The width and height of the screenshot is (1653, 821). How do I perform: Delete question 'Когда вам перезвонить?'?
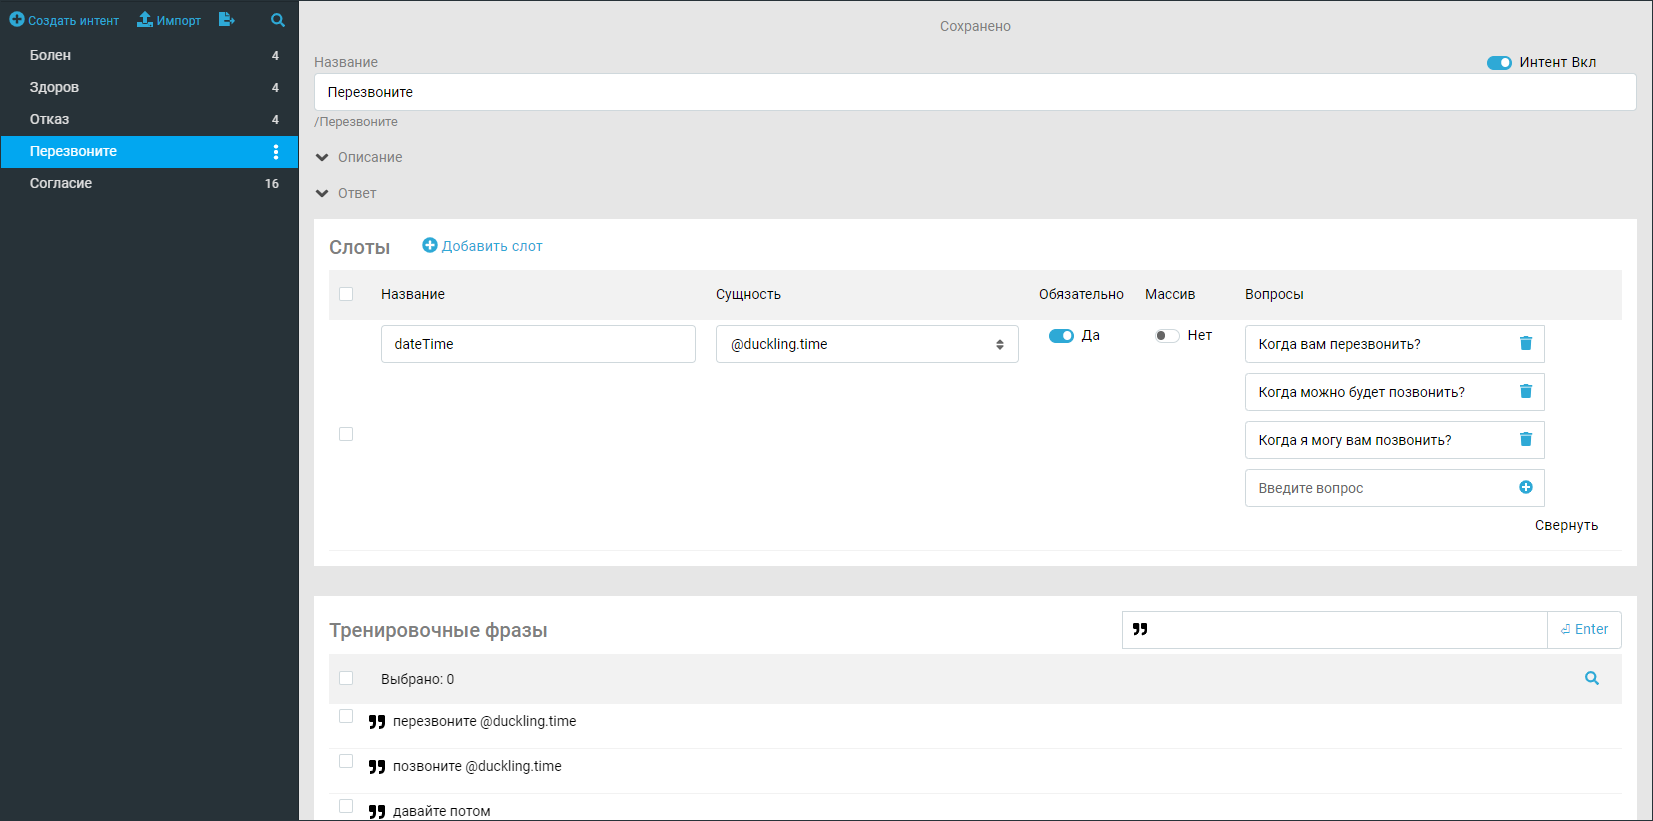tap(1526, 343)
